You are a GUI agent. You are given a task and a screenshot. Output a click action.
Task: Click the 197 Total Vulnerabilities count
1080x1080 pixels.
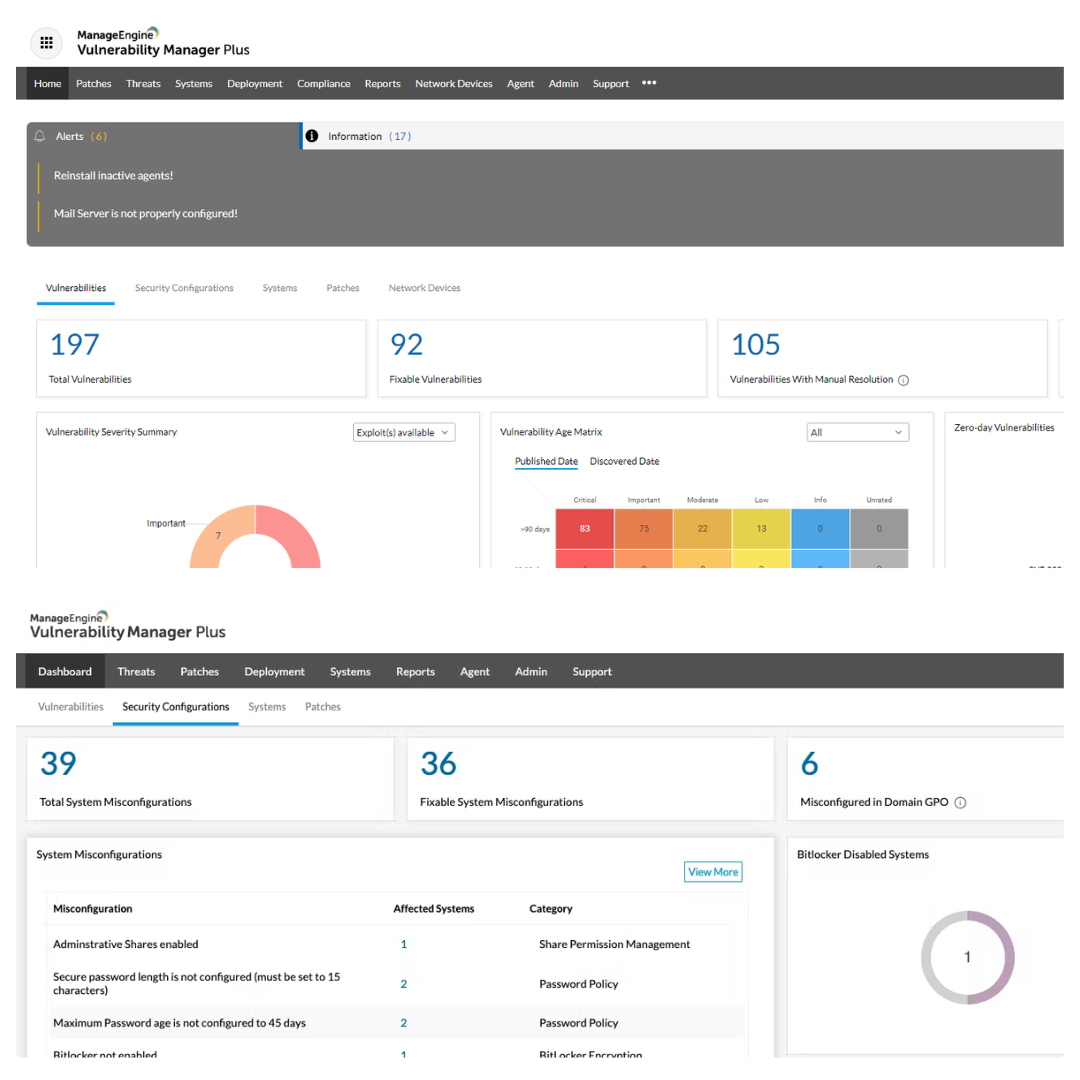75,344
